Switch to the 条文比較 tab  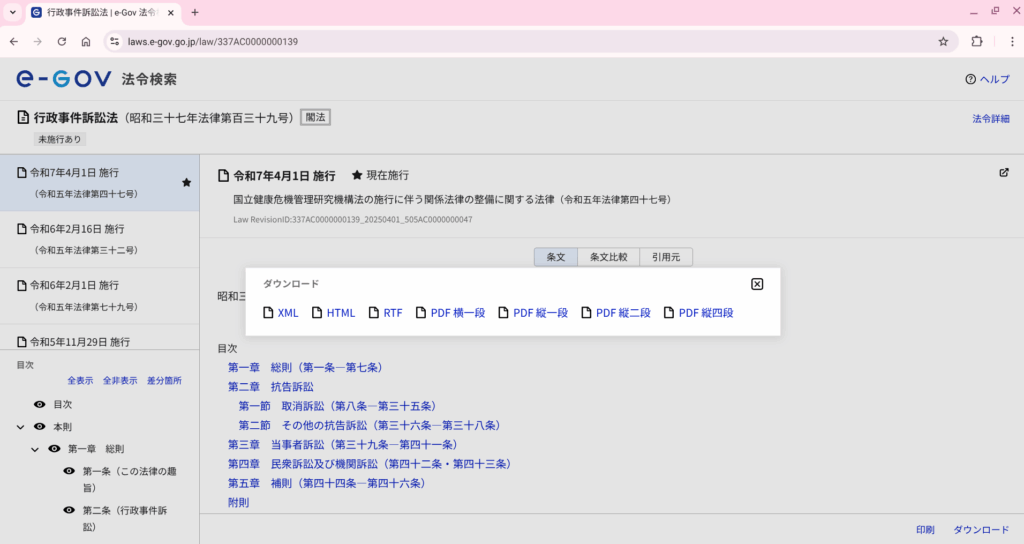[608, 257]
